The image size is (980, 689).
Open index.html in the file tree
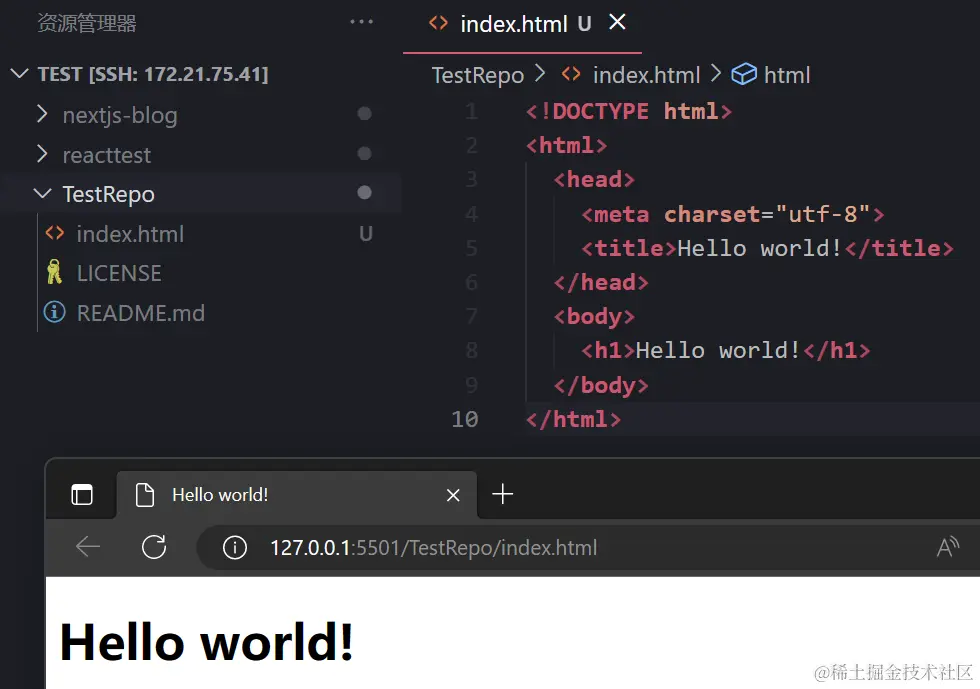tap(130, 234)
